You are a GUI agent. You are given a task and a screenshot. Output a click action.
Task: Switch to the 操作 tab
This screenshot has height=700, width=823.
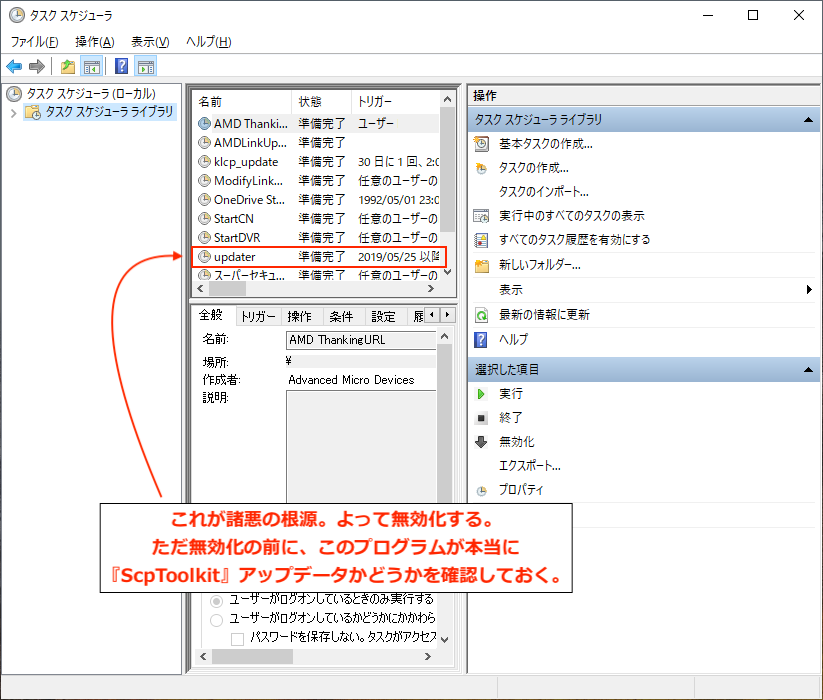(300, 316)
